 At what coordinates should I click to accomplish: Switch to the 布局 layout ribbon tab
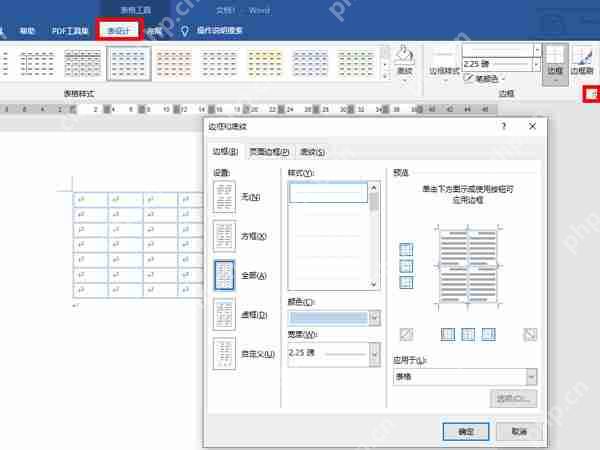[x=155, y=31]
